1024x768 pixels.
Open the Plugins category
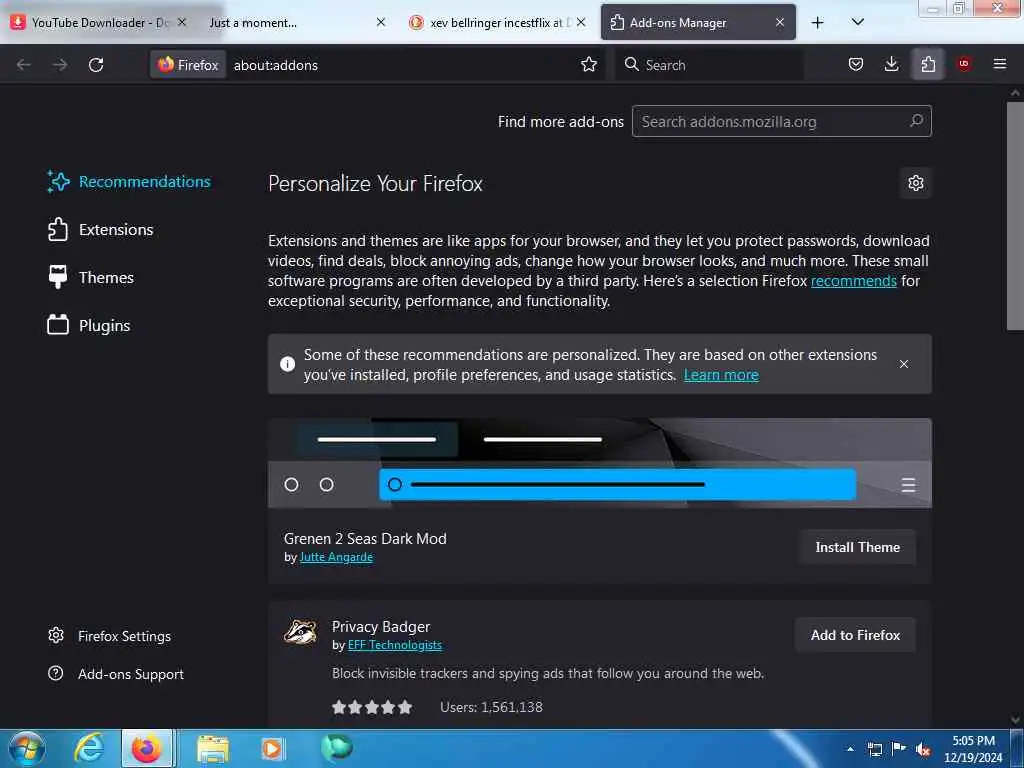click(89, 325)
